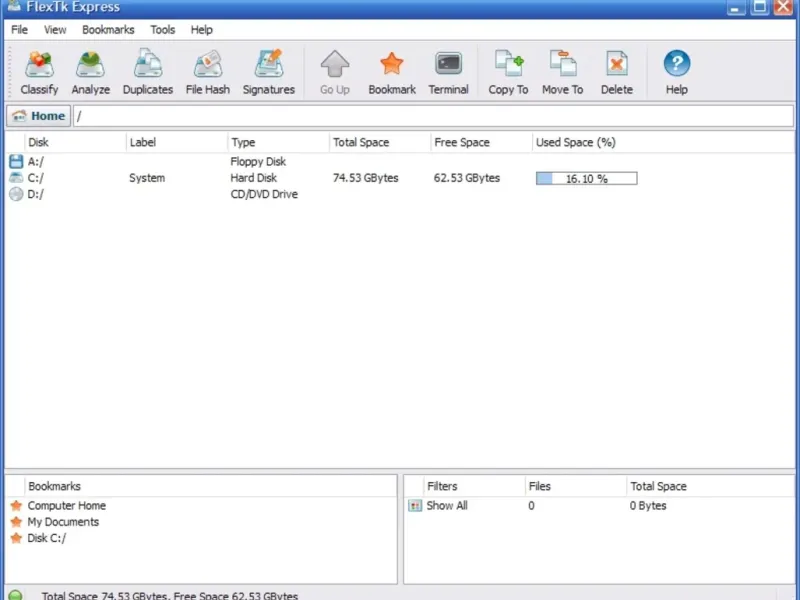Screen dimensions: 800x600
Task: Open the Disk C:/ bookmark
Action: pos(47,538)
